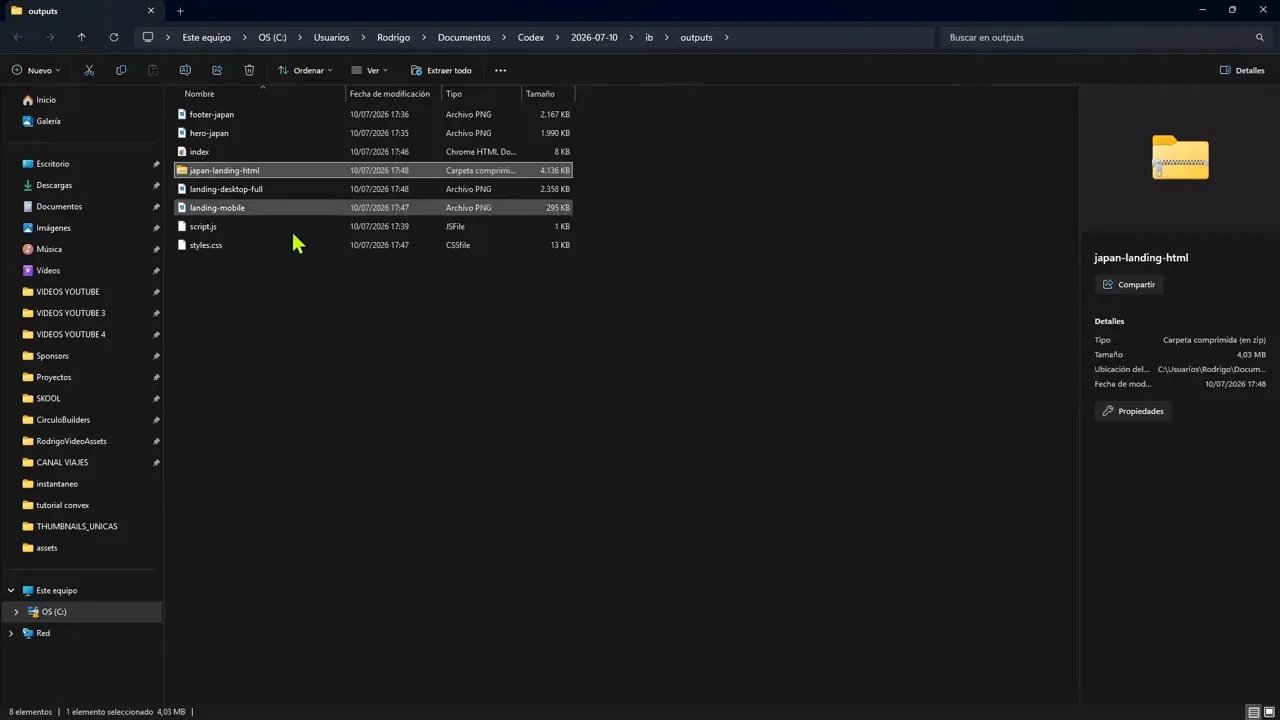Click Usuarios in the breadcrumb path

331,37
